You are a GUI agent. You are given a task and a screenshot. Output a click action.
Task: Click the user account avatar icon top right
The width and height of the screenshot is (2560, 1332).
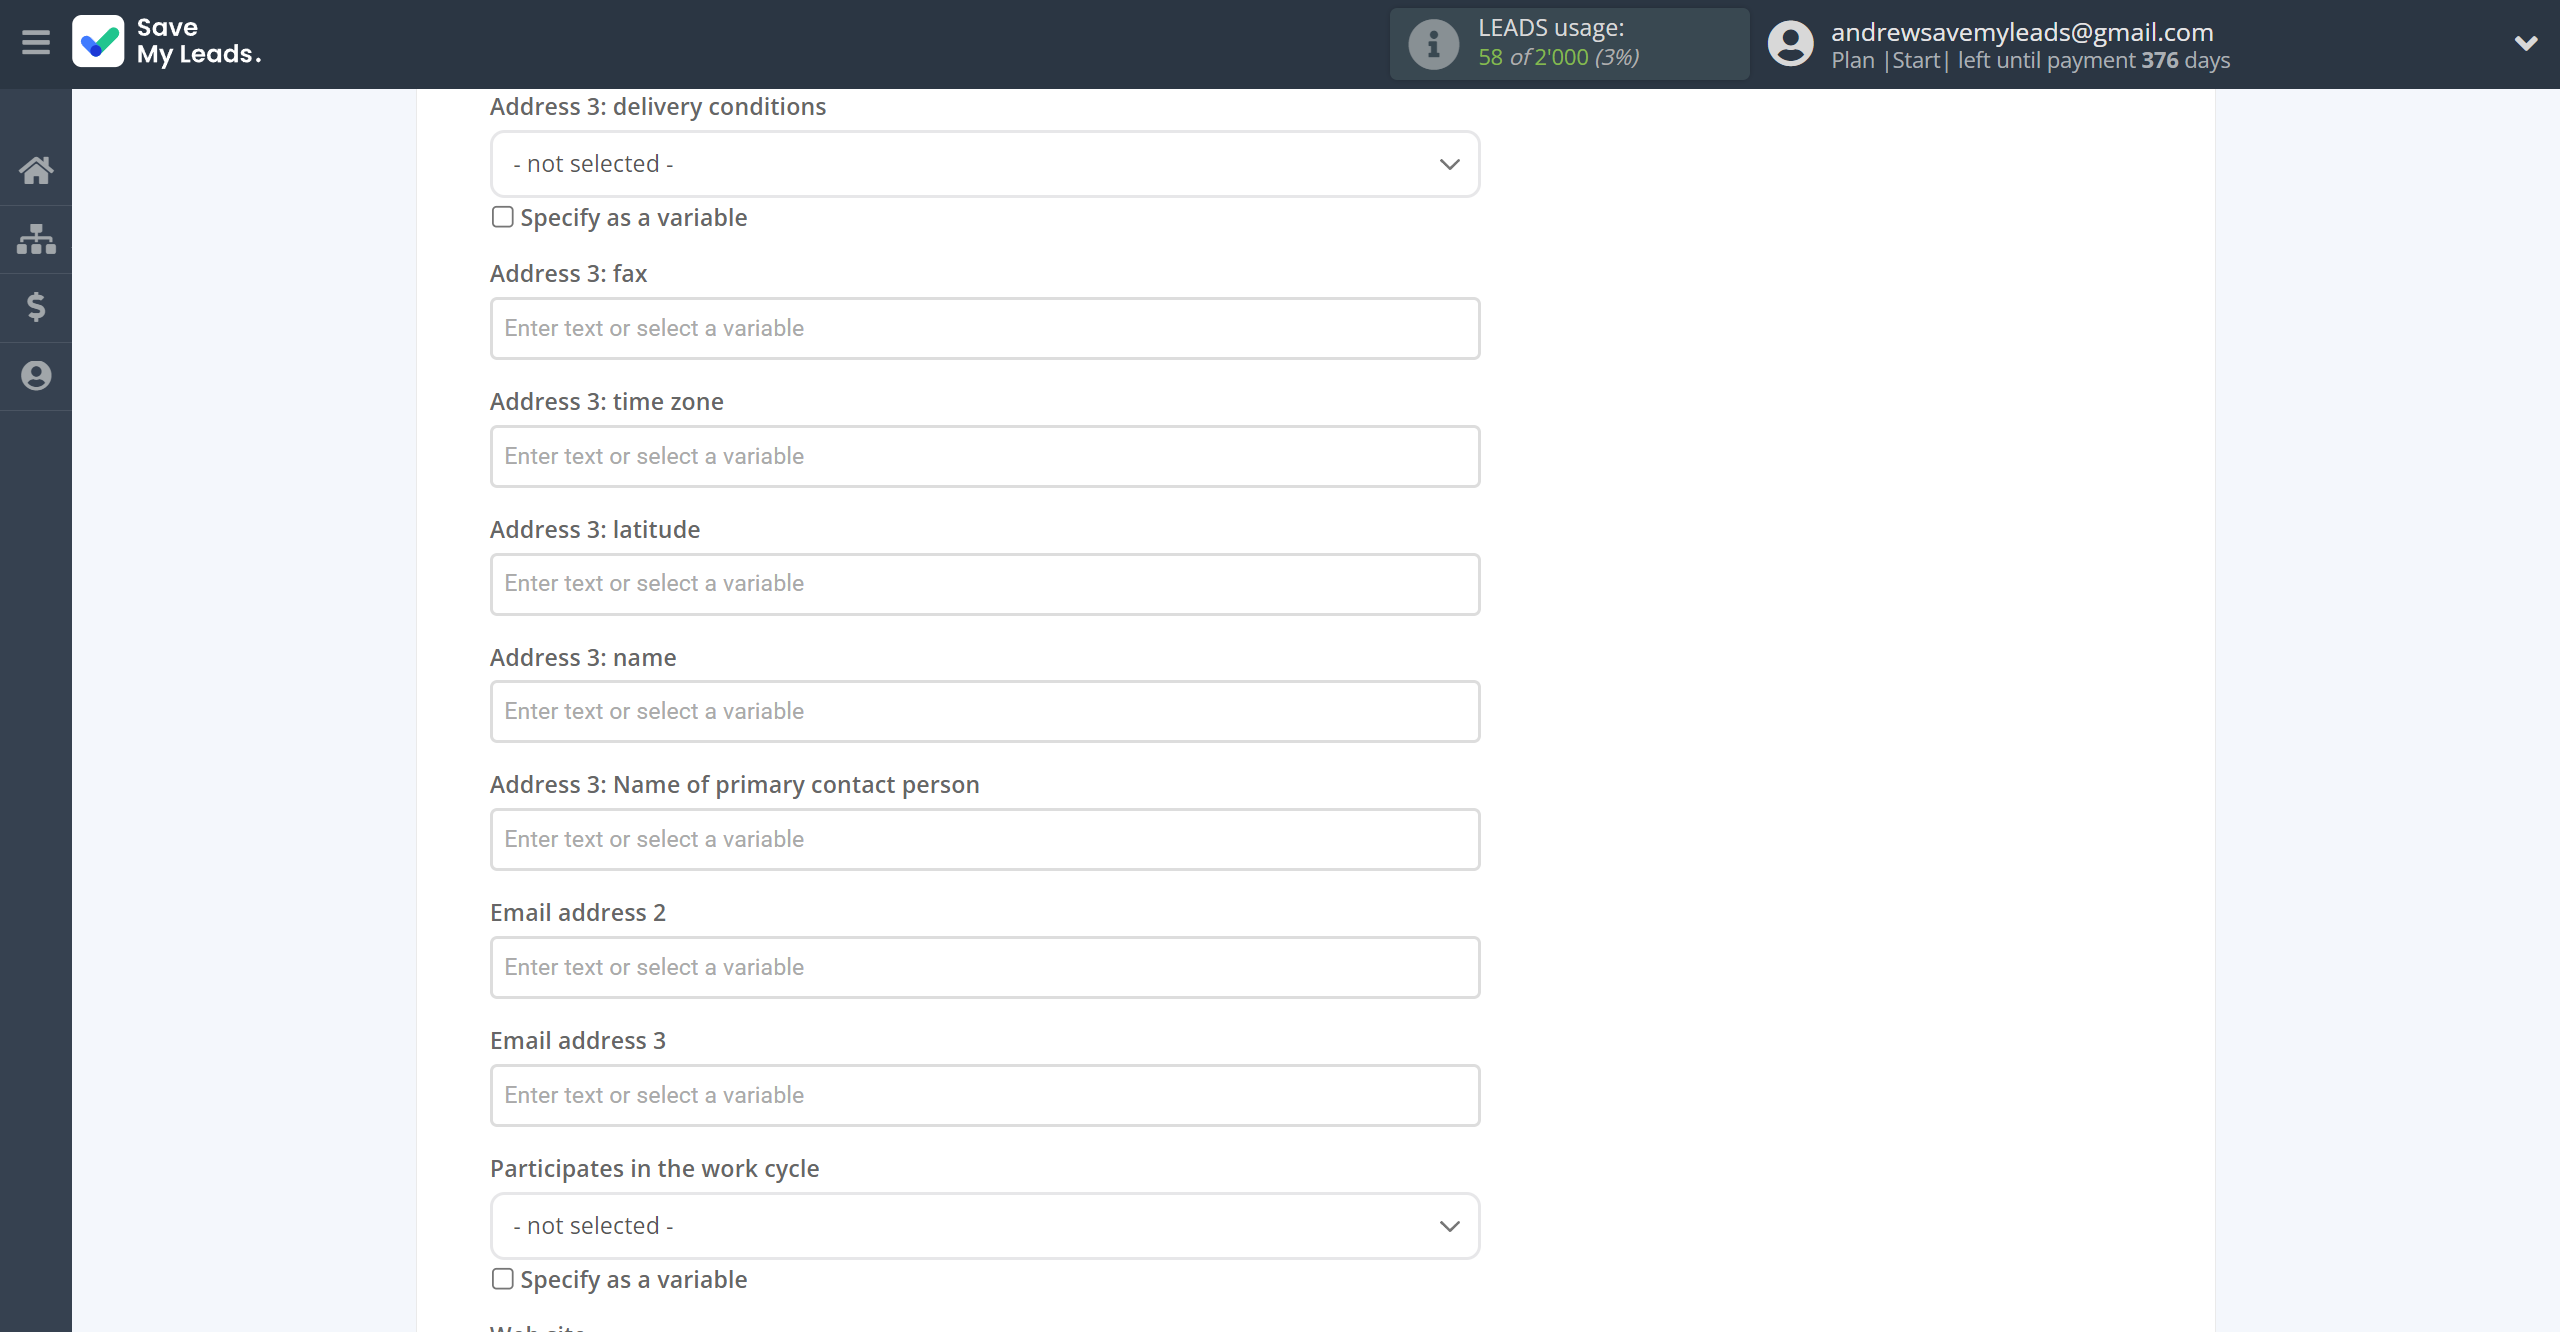1790,44
